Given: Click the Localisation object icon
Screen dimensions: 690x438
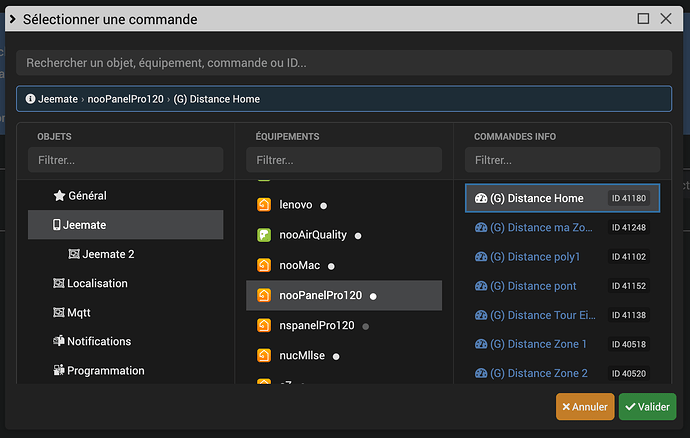Looking at the screenshot, I should coord(59,283).
